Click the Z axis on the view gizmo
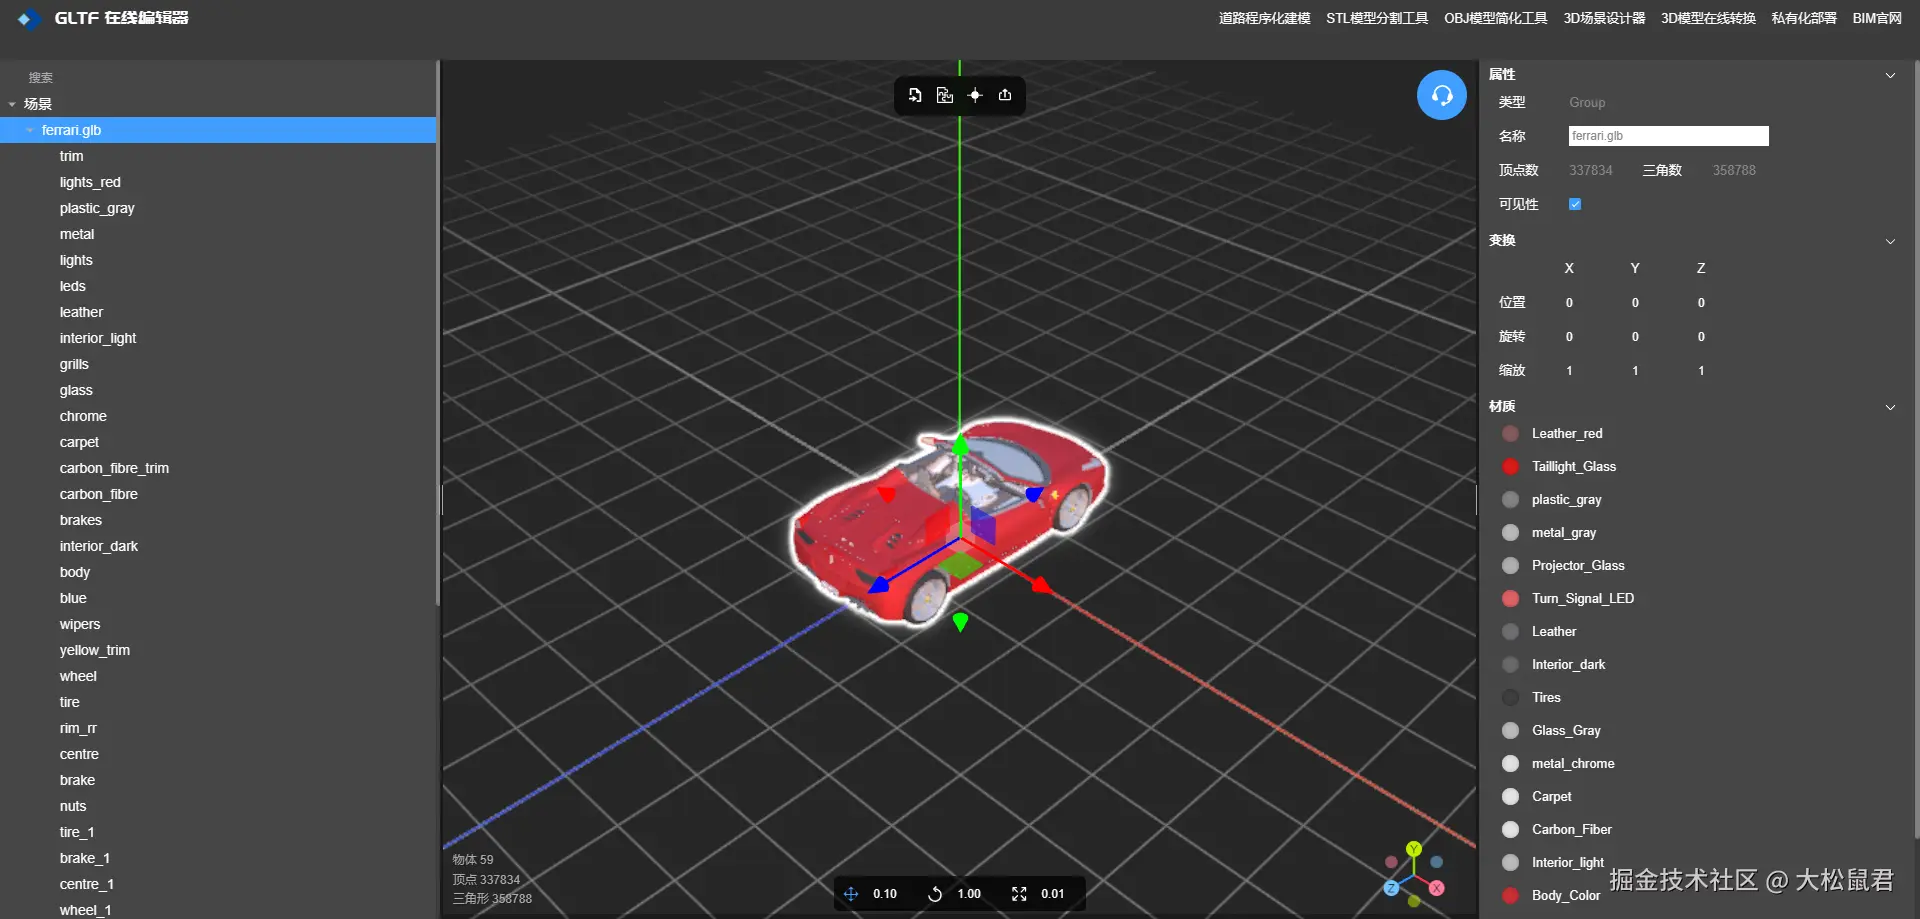 pos(1391,888)
